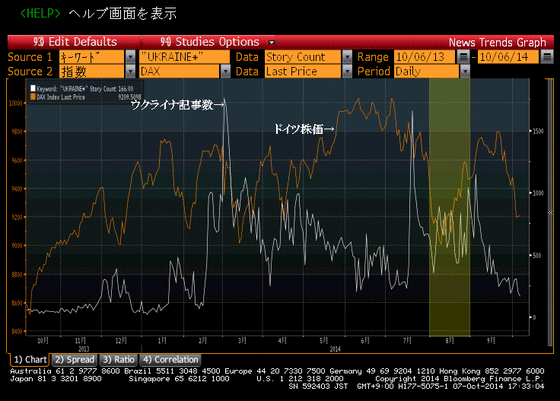Viewport: 560px width, 401px height.
Task: Click the 2014 year label on the axis
Action: [335, 349]
